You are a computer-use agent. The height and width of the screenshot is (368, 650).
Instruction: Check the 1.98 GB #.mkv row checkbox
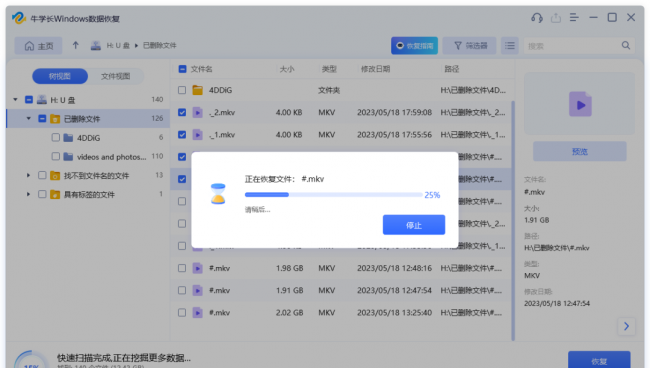[182, 268]
